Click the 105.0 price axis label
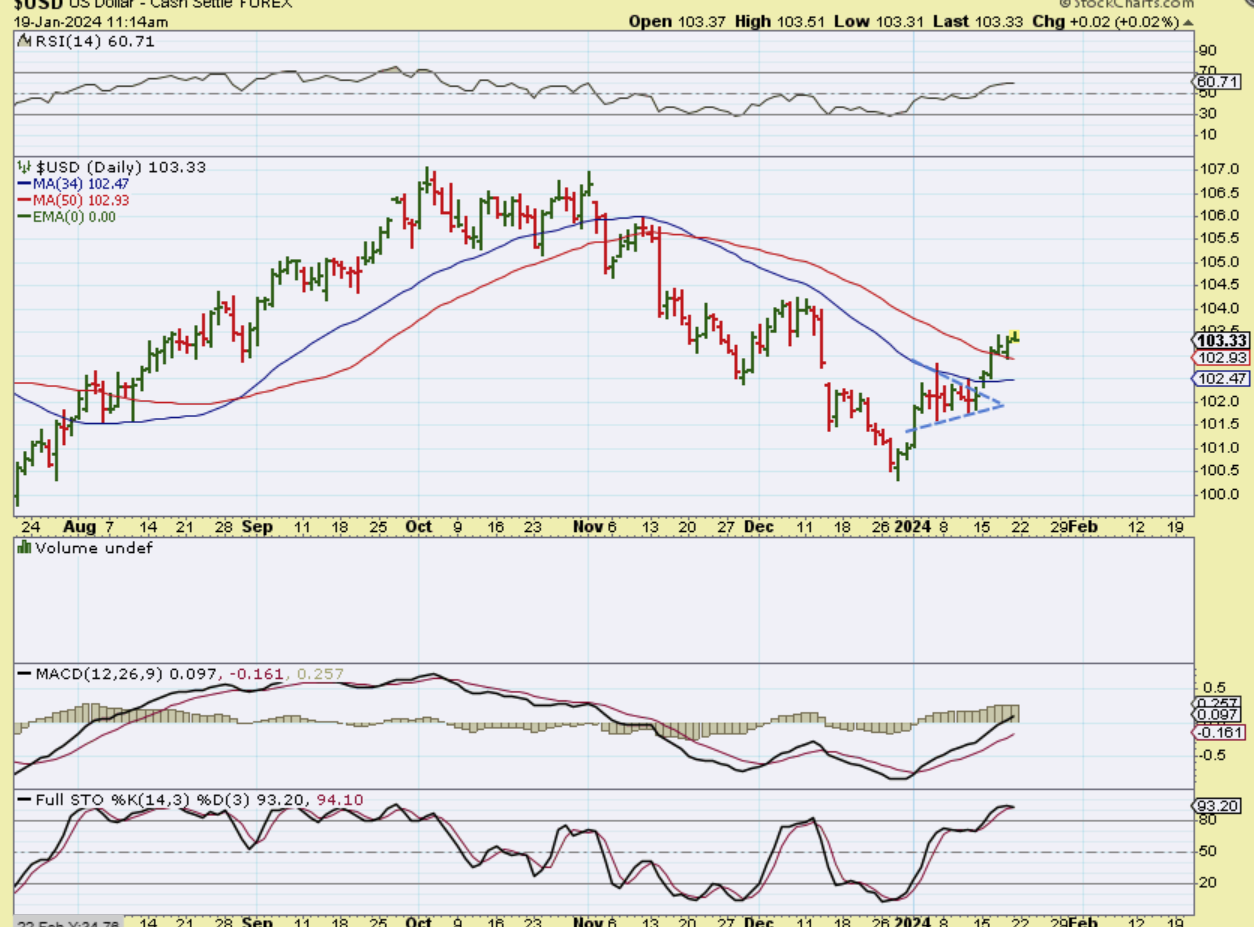The height and width of the screenshot is (927, 1254). click(x=1222, y=262)
